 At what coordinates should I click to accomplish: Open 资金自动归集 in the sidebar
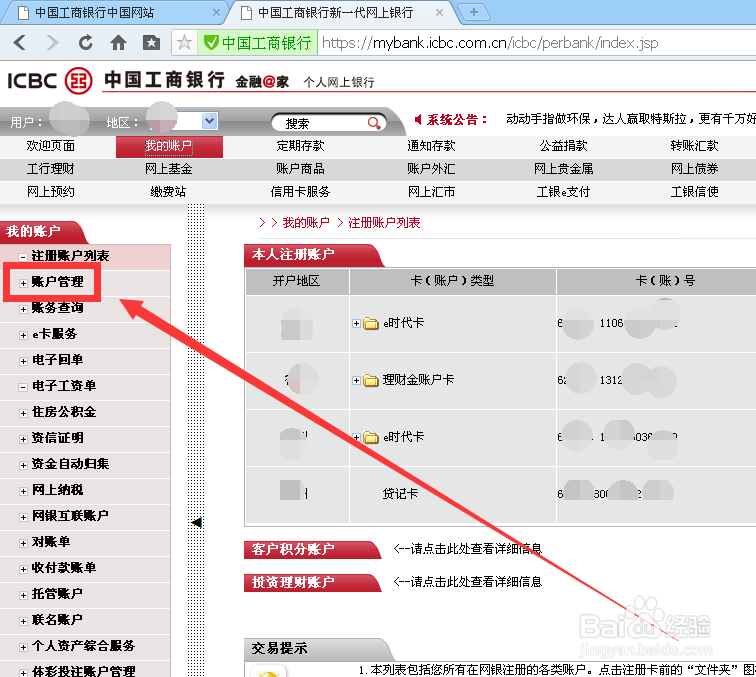coord(70,464)
